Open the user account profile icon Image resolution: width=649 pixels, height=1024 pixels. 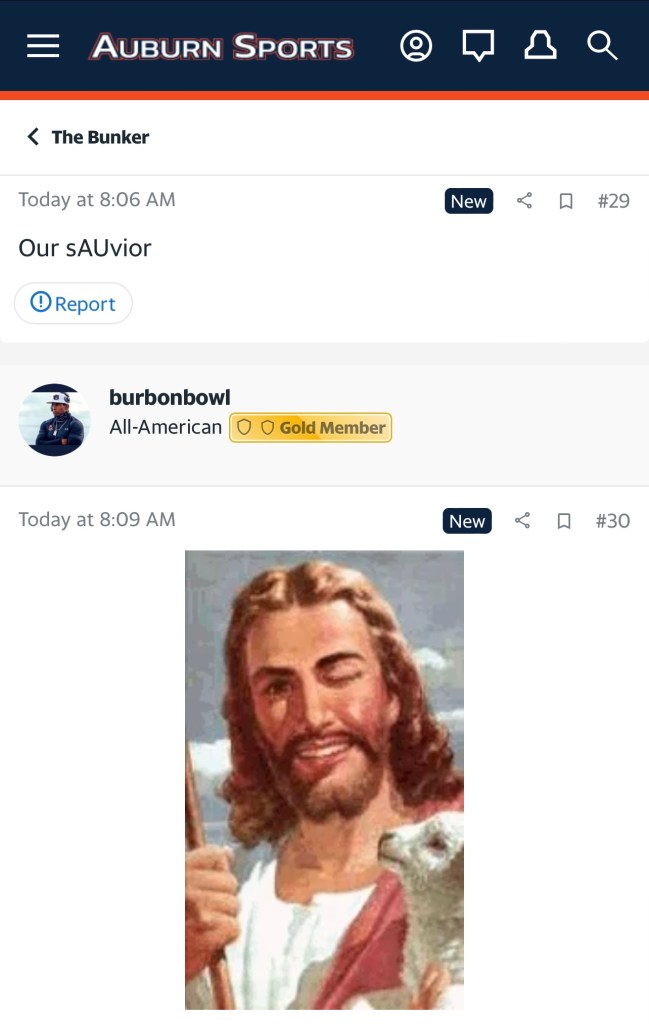[x=416, y=46]
